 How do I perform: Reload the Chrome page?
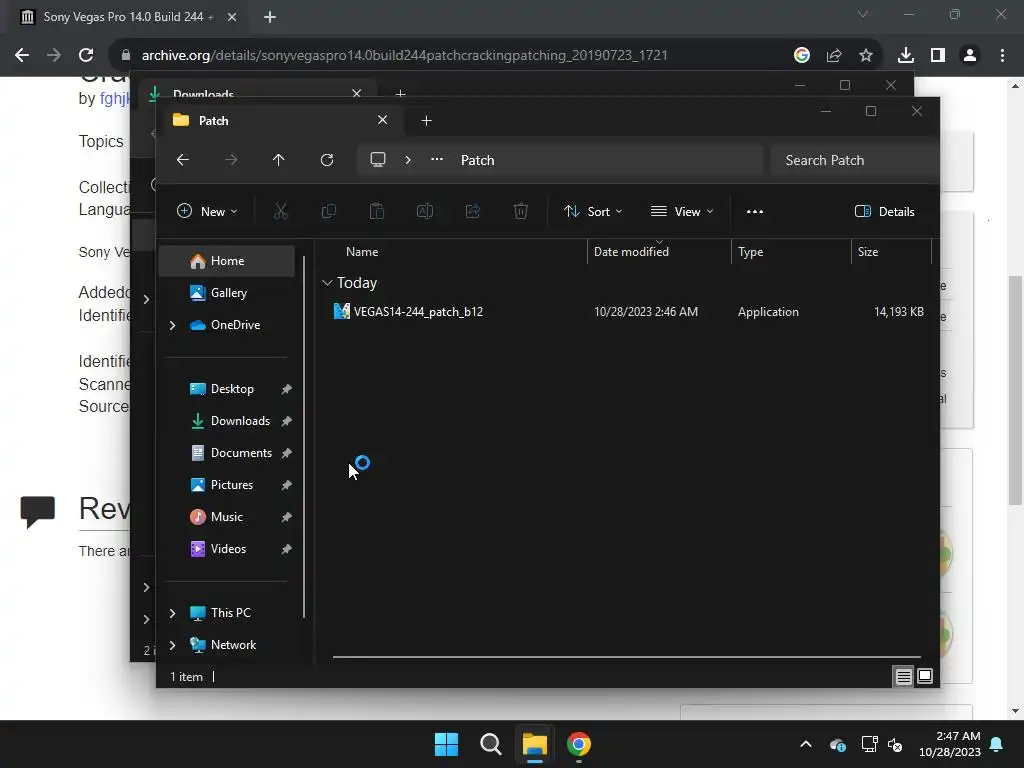point(86,56)
